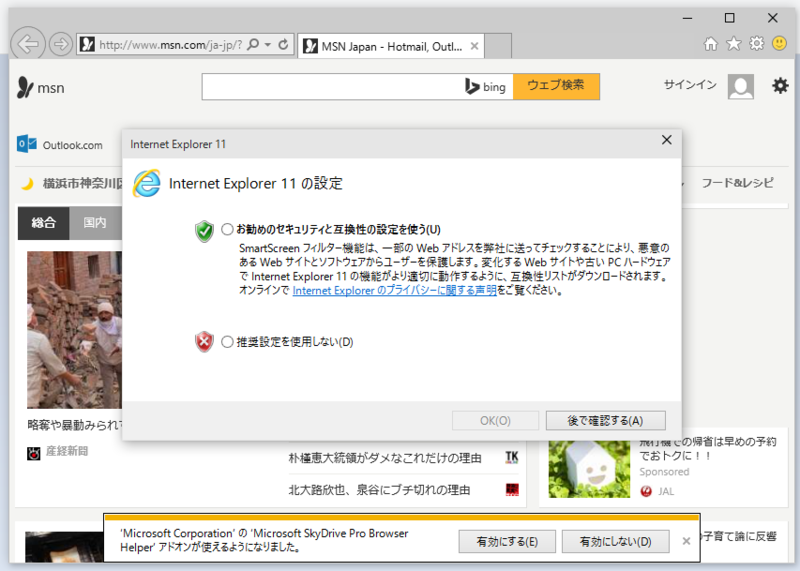Click the address bar URL text

tap(170, 45)
